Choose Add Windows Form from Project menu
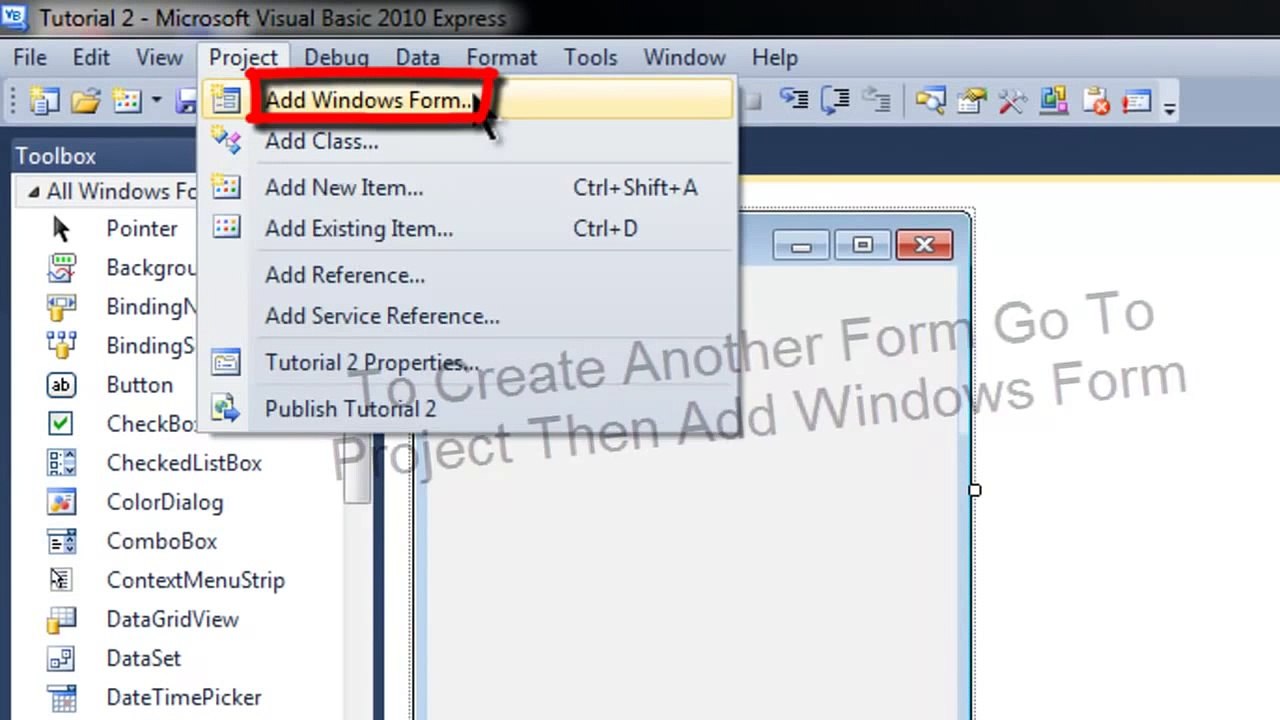The image size is (1280, 720). pyautogui.click(x=468, y=100)
